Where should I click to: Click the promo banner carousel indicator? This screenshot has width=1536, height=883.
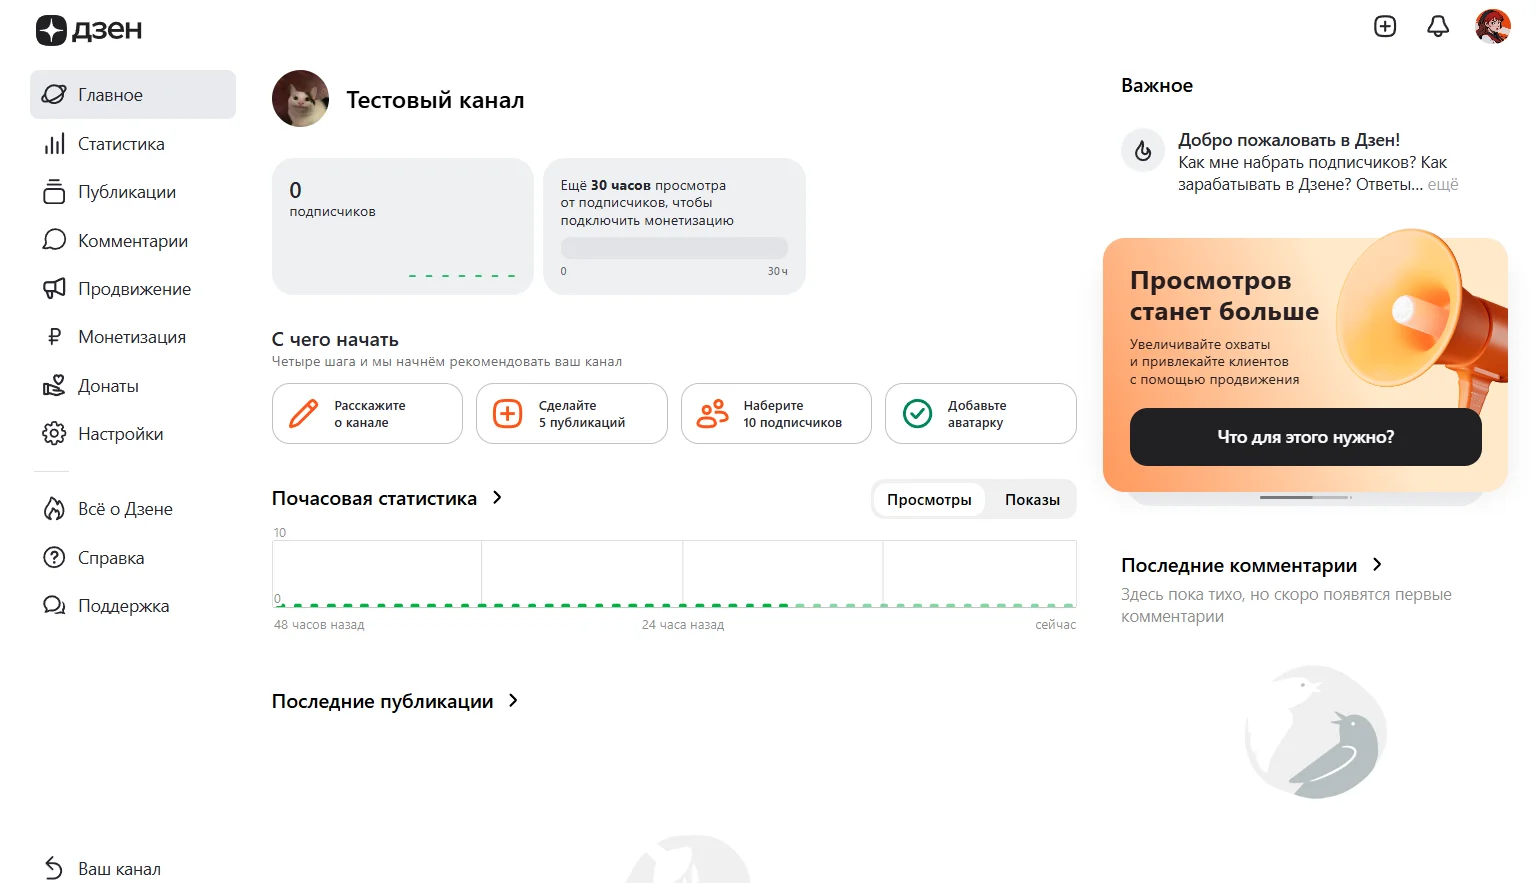pyautogui.click(x=1305, y=497)
